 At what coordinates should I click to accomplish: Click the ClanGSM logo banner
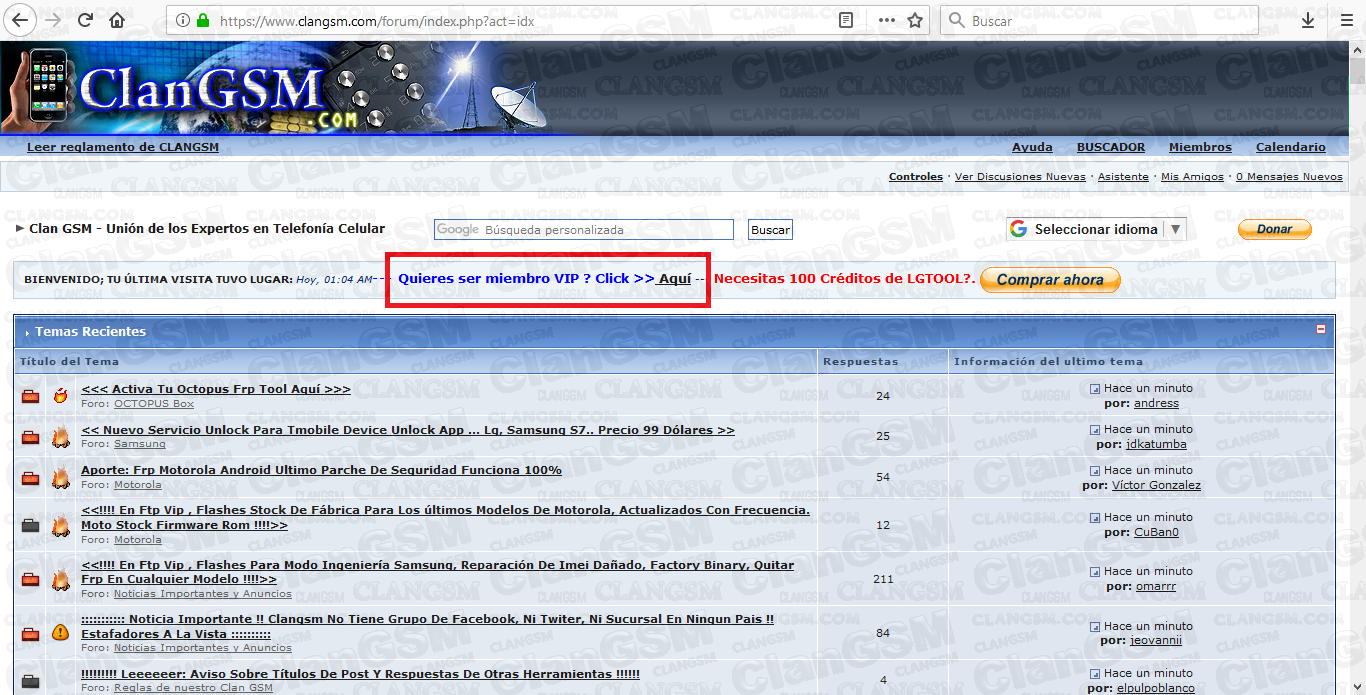coord(275,88)
